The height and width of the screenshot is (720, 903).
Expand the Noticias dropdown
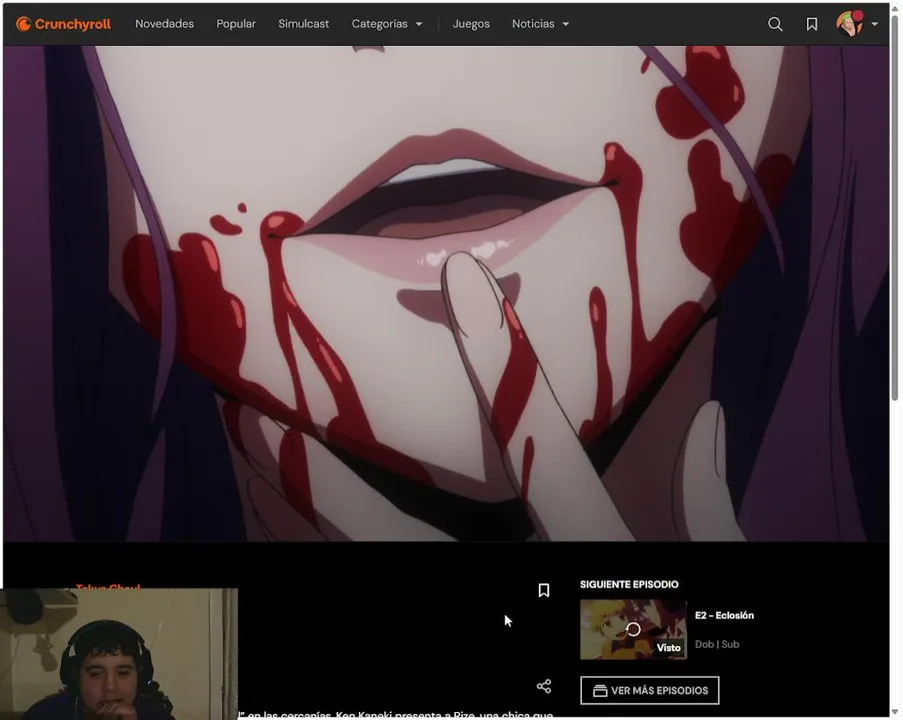pos(541,24)
